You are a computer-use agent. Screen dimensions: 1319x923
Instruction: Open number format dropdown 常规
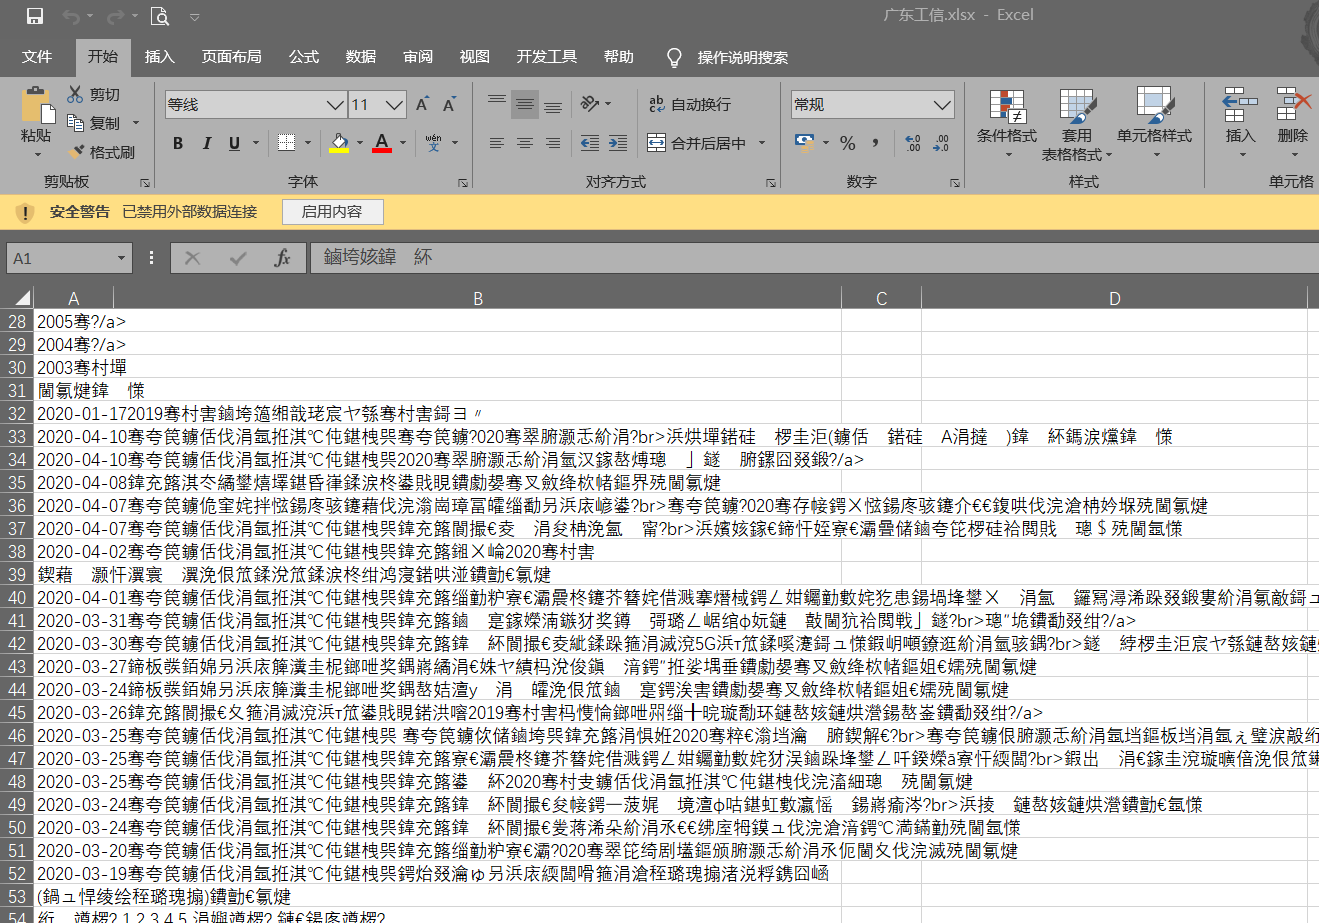coord(942,104)
